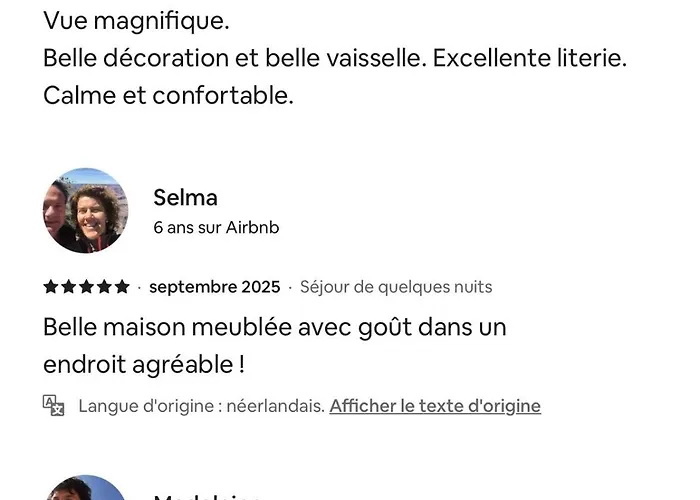700x500 pixels.
Task: Click the translation icon beside Langue d'origine
Action: point(54,405)
